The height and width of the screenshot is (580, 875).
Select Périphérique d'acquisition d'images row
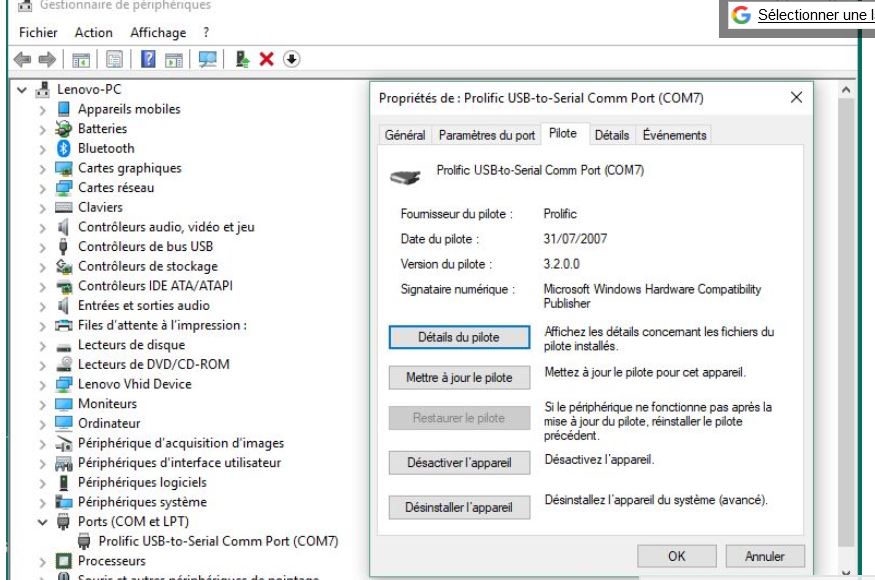click(x=181, y=443)
